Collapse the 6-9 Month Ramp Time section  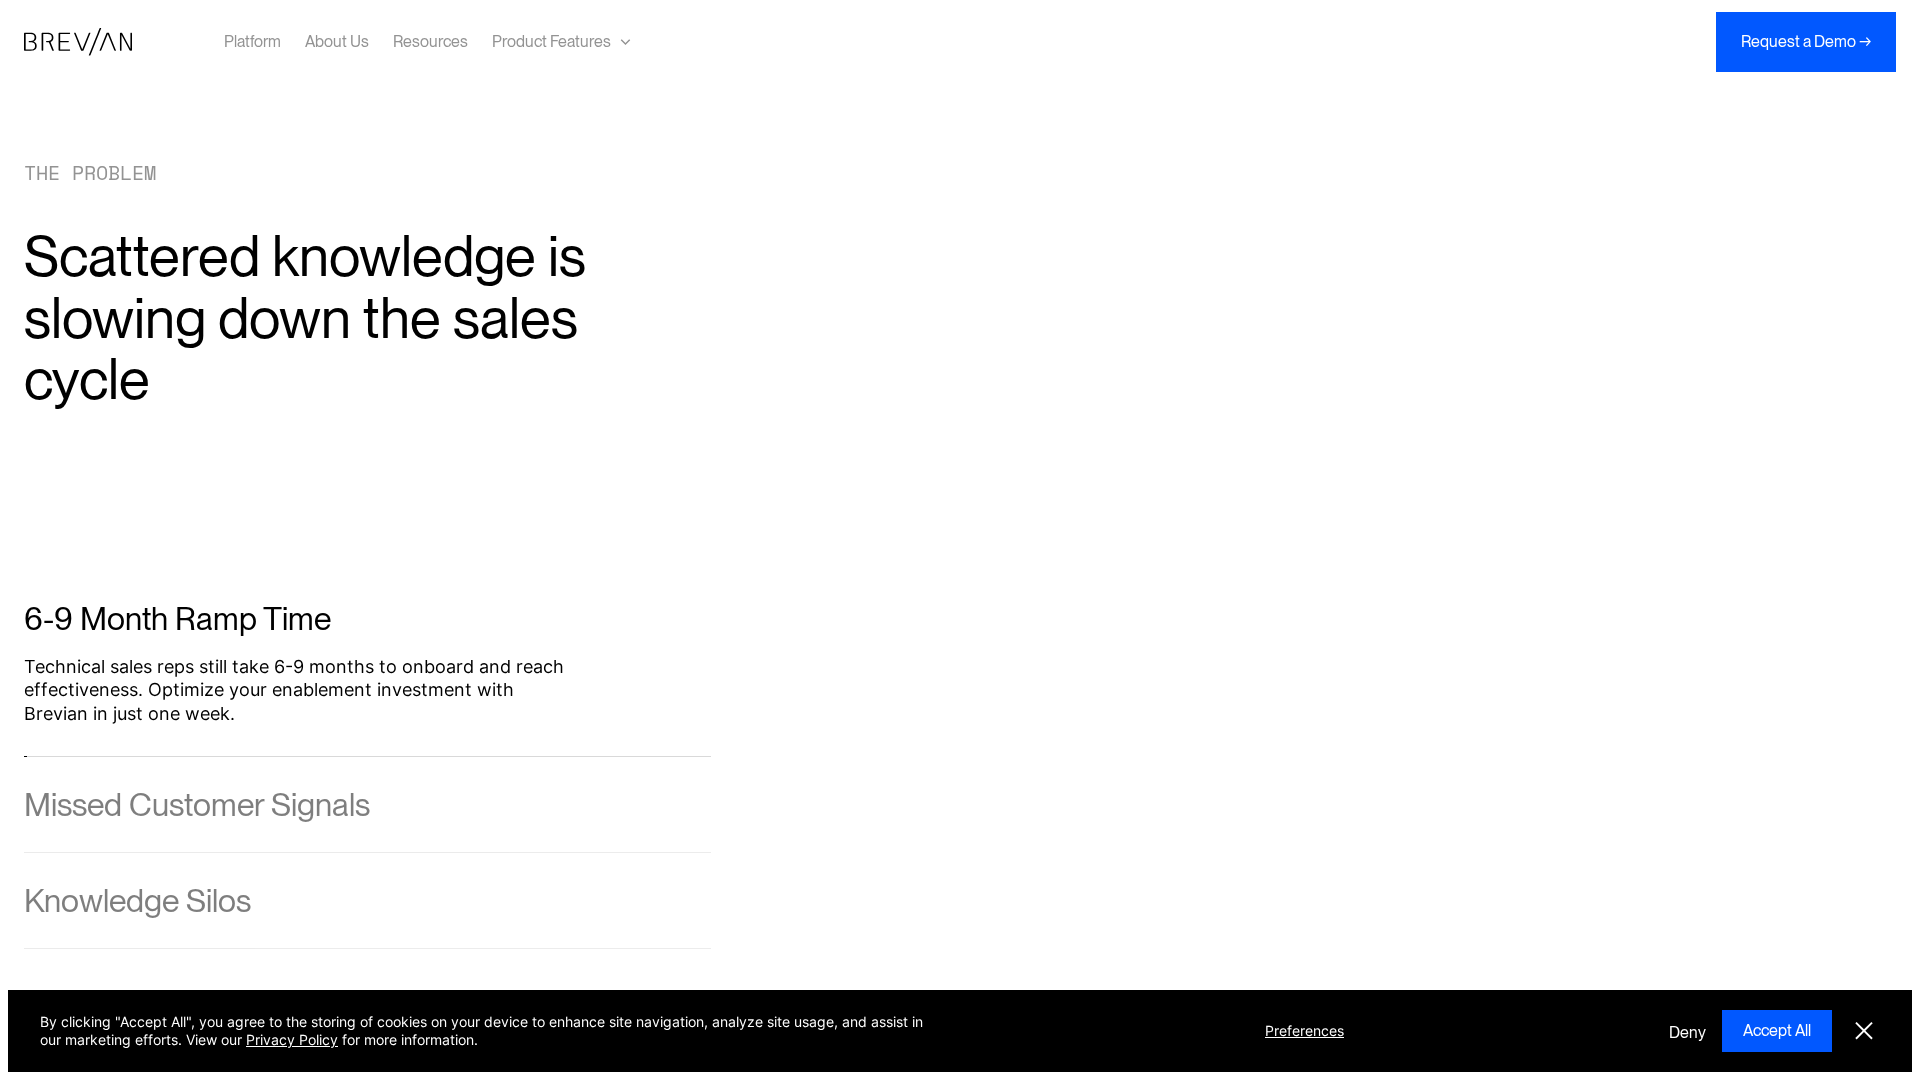pos(177,619)
